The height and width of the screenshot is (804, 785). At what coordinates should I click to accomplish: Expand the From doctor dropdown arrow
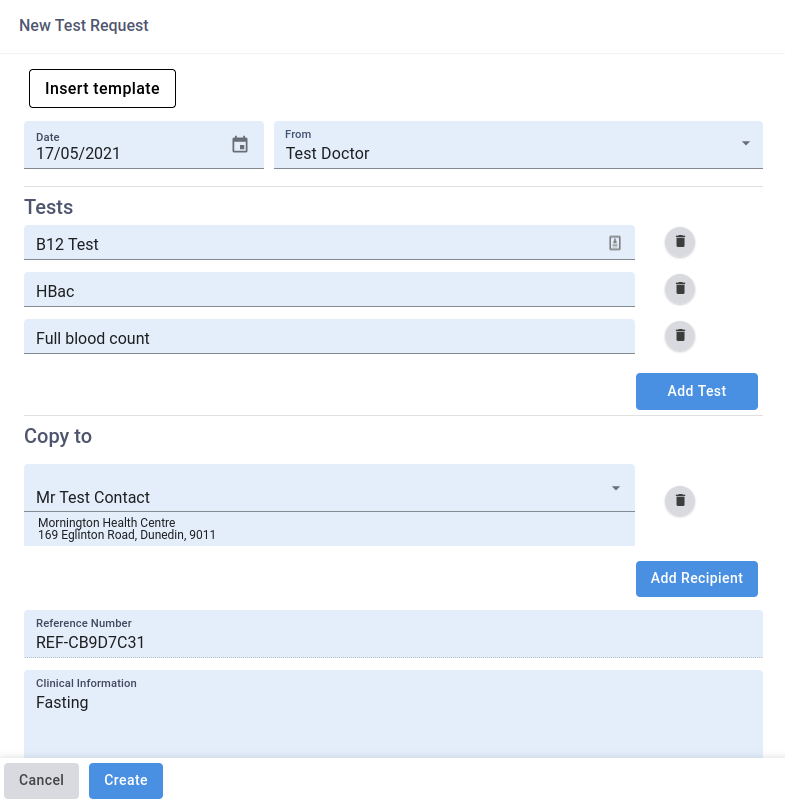click(746, 144)
